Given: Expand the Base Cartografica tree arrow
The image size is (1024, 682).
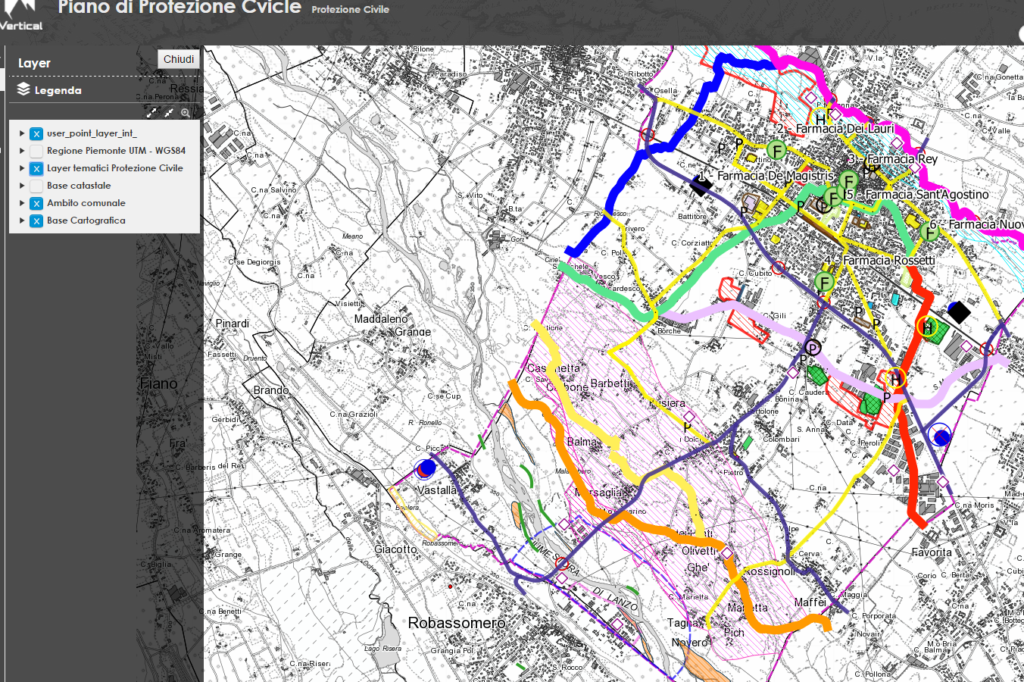Looking at the screenshot, I should 22,221.
